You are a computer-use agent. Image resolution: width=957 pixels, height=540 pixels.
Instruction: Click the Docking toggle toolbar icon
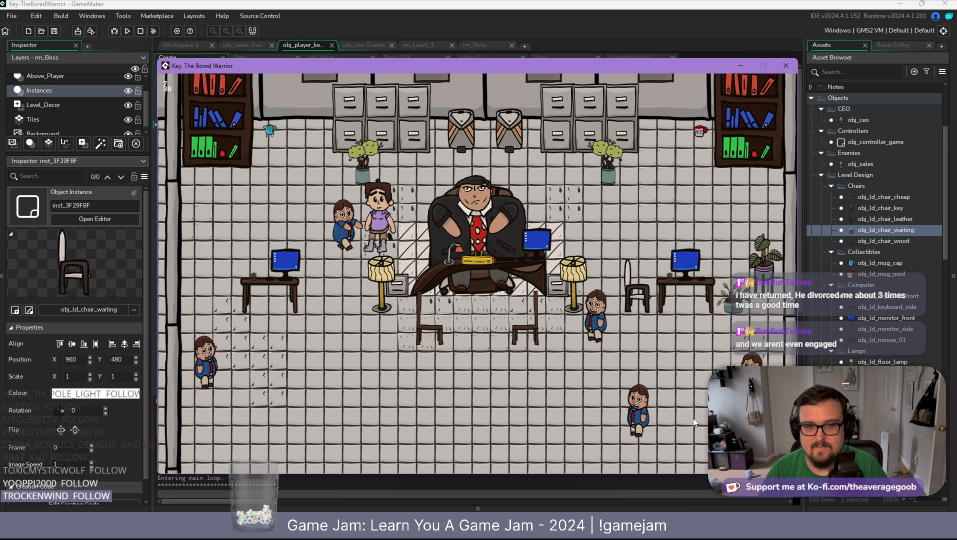252,31
